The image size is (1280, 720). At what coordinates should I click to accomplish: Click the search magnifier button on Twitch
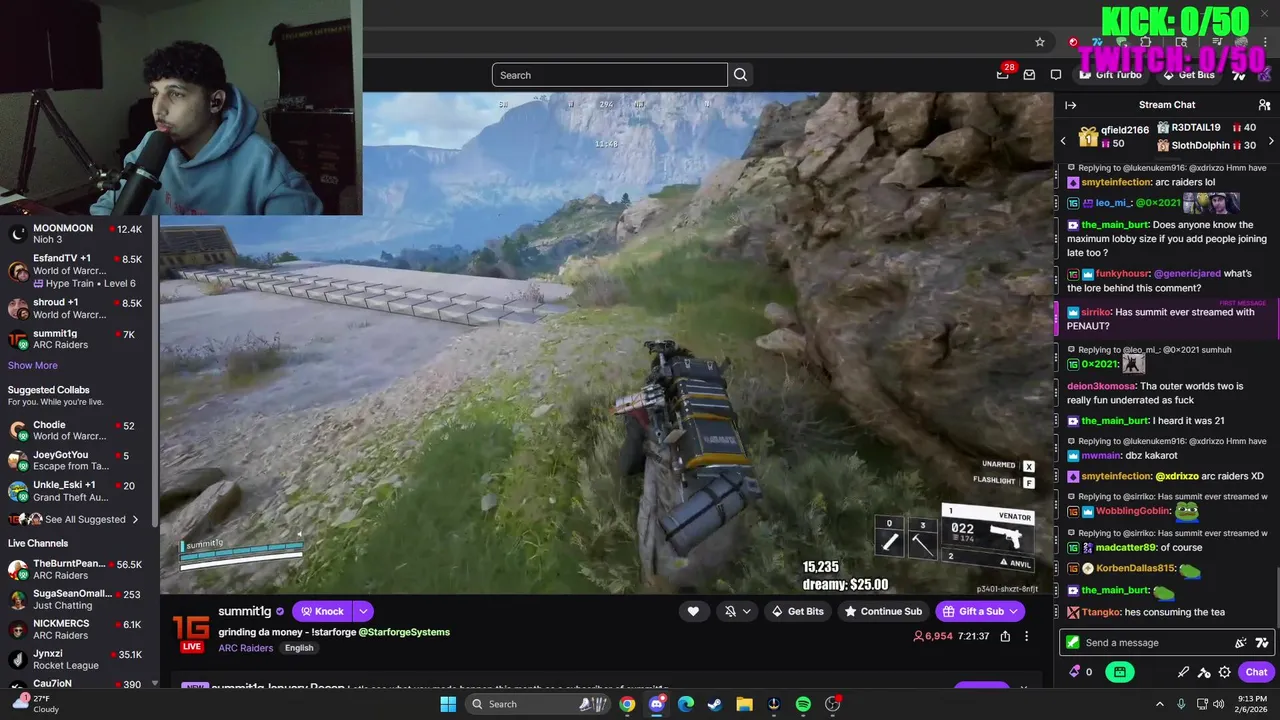(x=740, y=75)
